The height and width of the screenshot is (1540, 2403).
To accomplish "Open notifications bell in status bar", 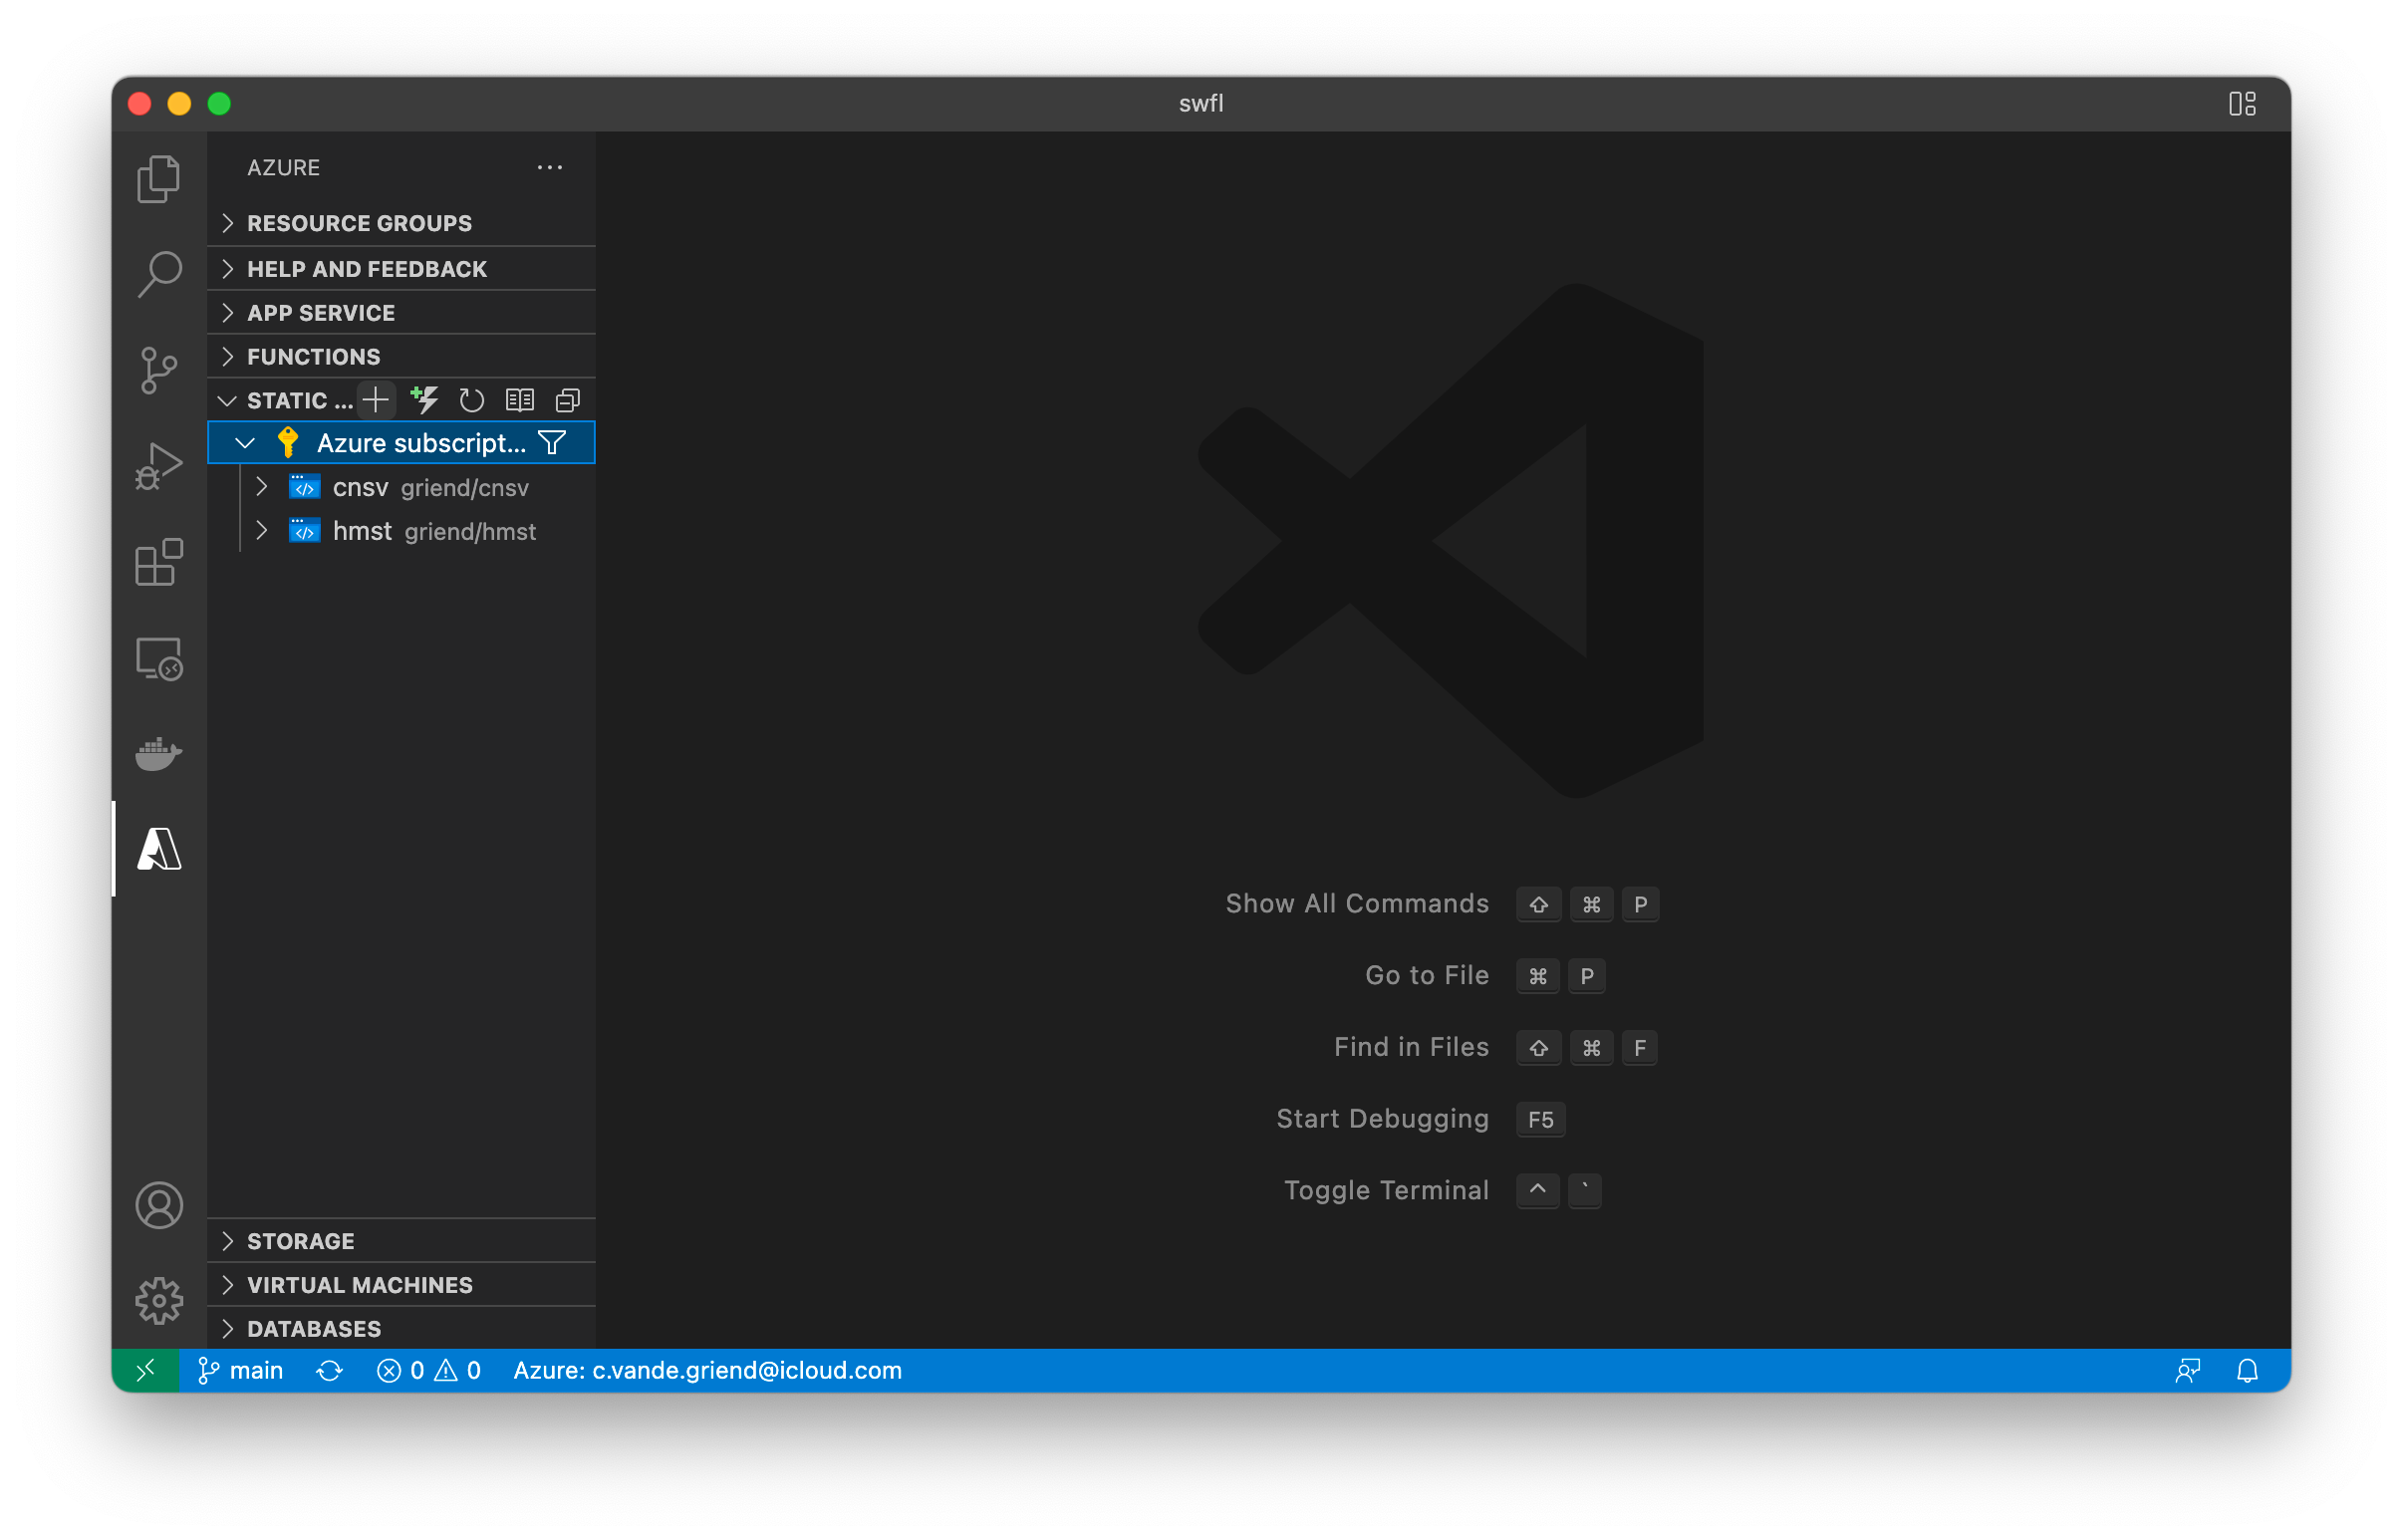I will pyautogui.click(x=2247, y=1370).
